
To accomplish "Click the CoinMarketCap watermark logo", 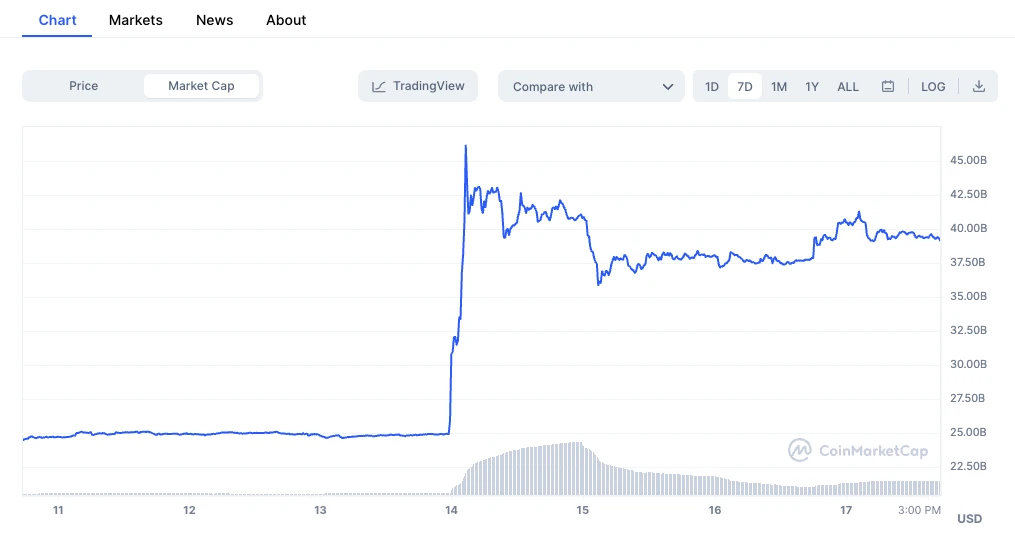I will coord(800,450).
